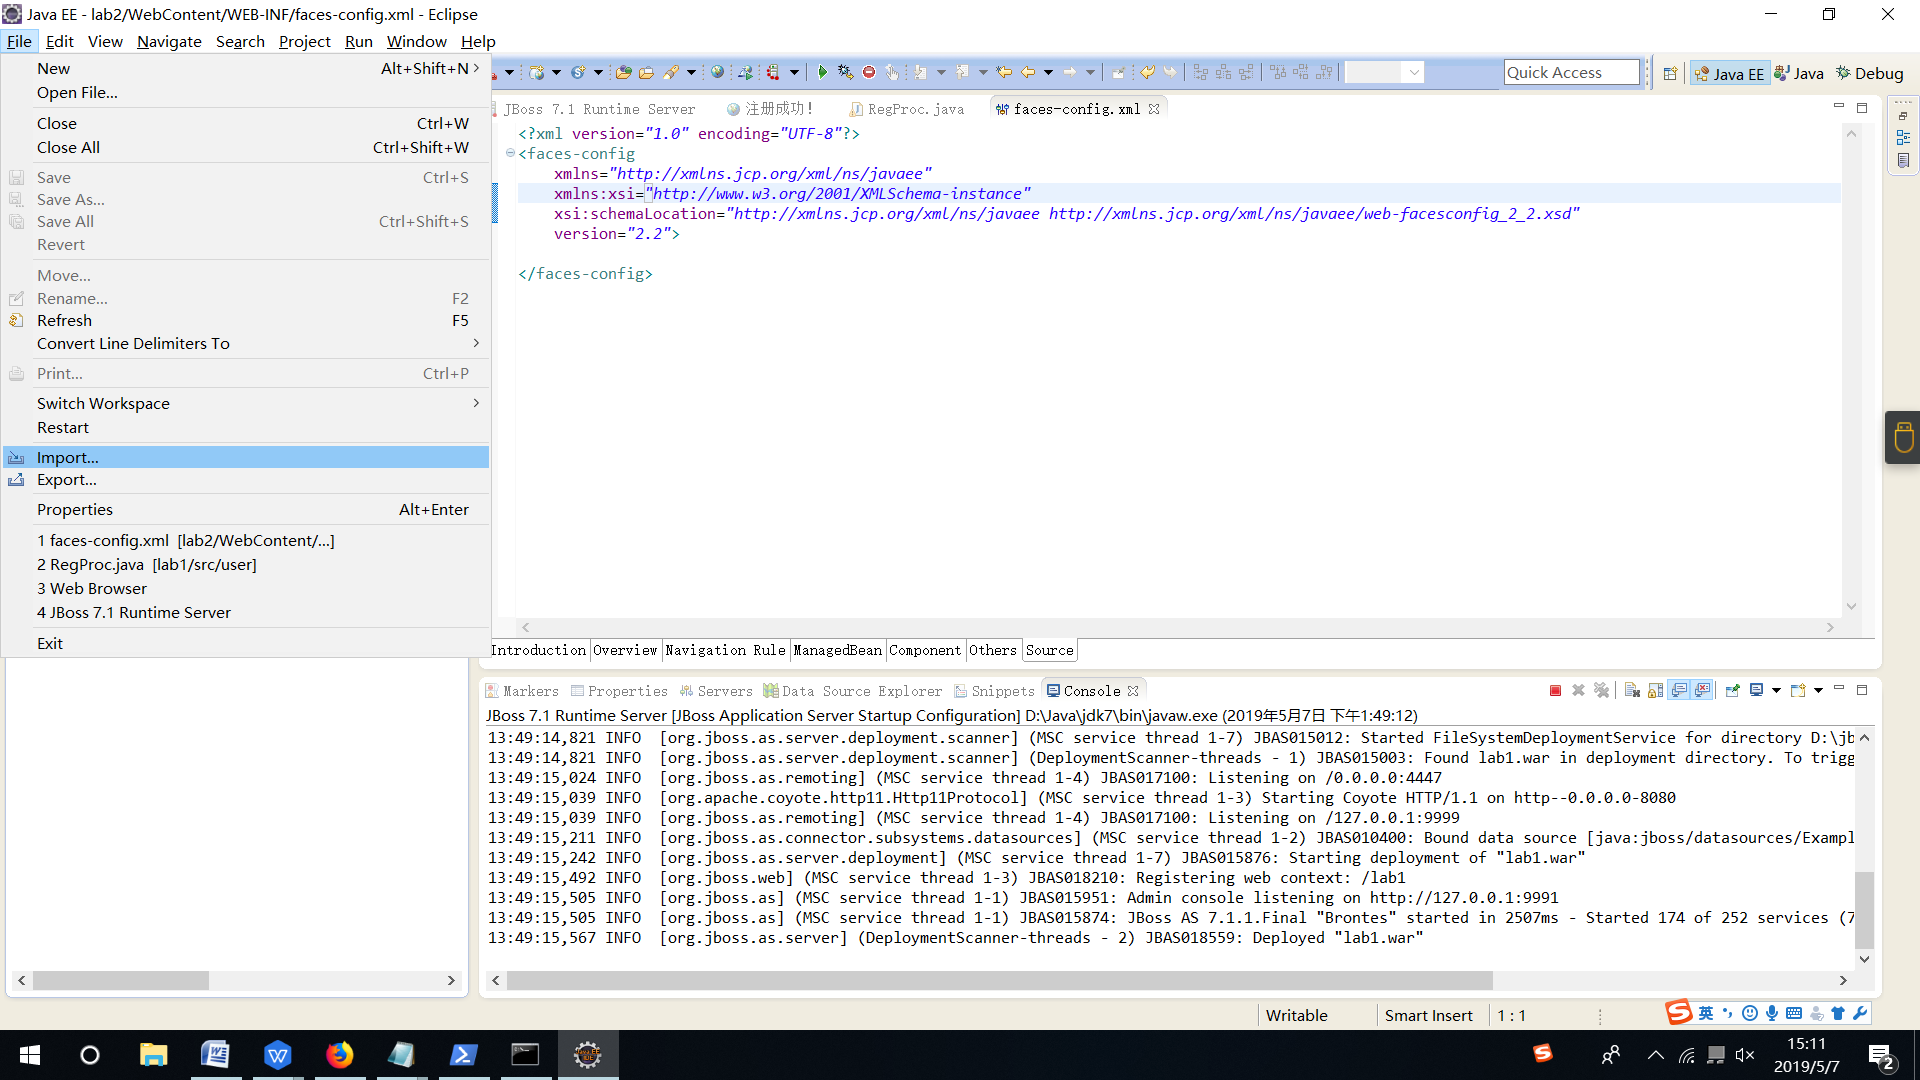Screen dimensions: 1920x1080
Task: Click Back navigation arrow in toolbar
Action: pyautogui.click(x=1027, y=72)
